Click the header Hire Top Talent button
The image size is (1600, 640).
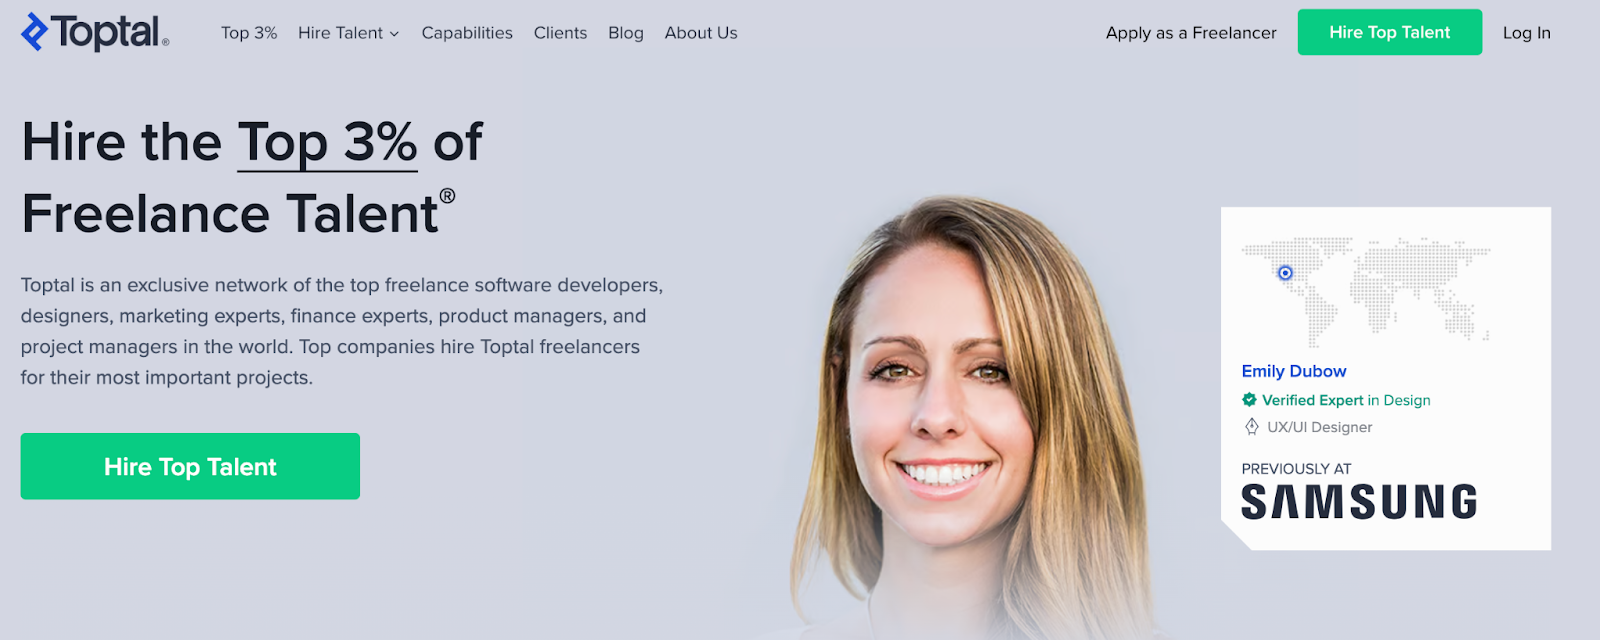1390,32
